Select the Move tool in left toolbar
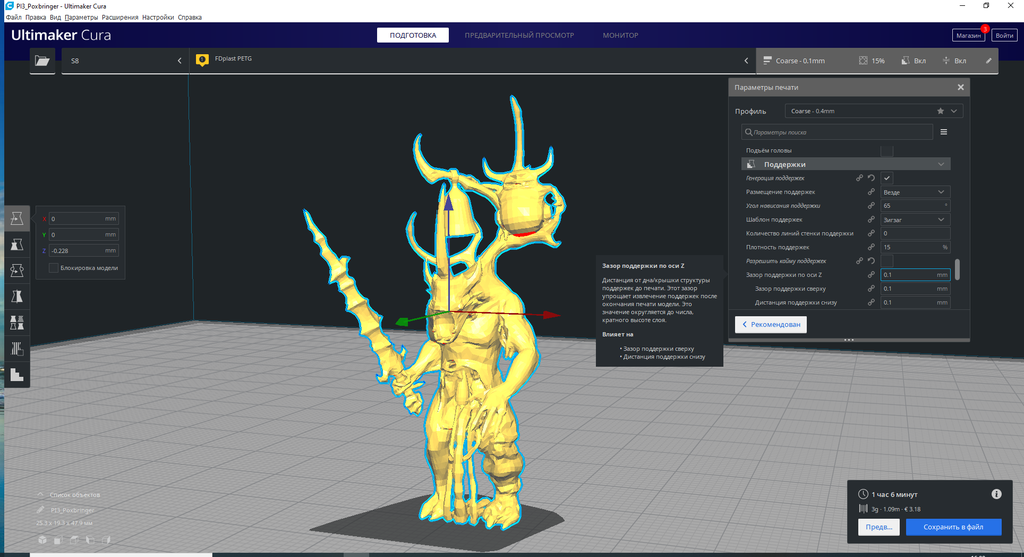Viewport: 1024px width, 557px height. point(17,218)
